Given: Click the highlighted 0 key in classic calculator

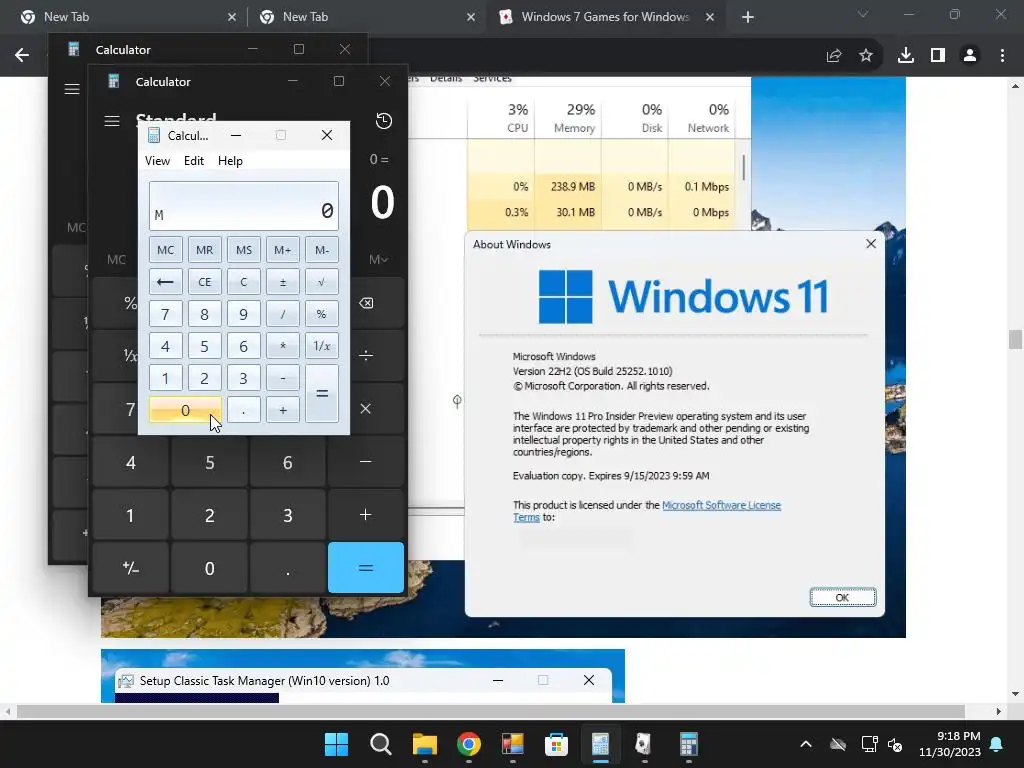Looking at the screenshot, I should click(x=185, y=410).
